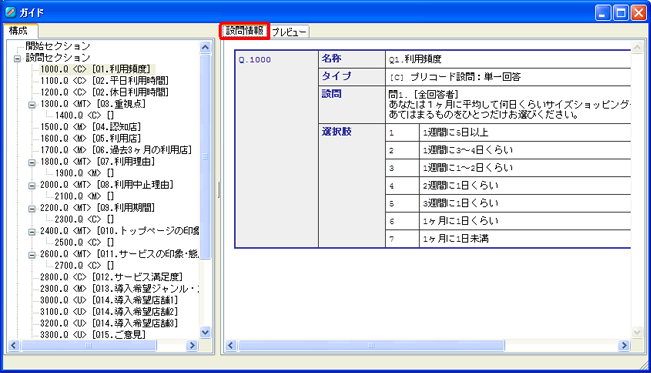Select tree row 1200.0 <C> 休日利用時間
Viewport: 651px width, 373px height.
point(105,92)
